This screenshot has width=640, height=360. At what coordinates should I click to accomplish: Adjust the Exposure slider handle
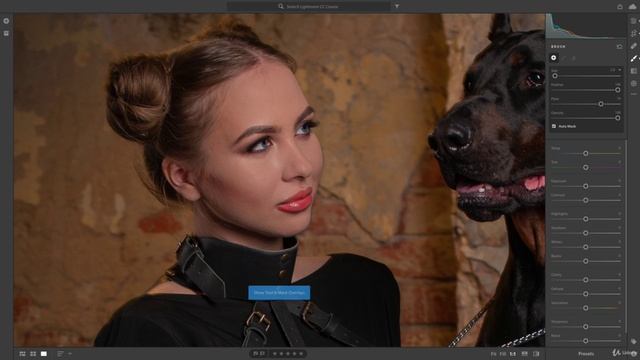tap(586, 186)
